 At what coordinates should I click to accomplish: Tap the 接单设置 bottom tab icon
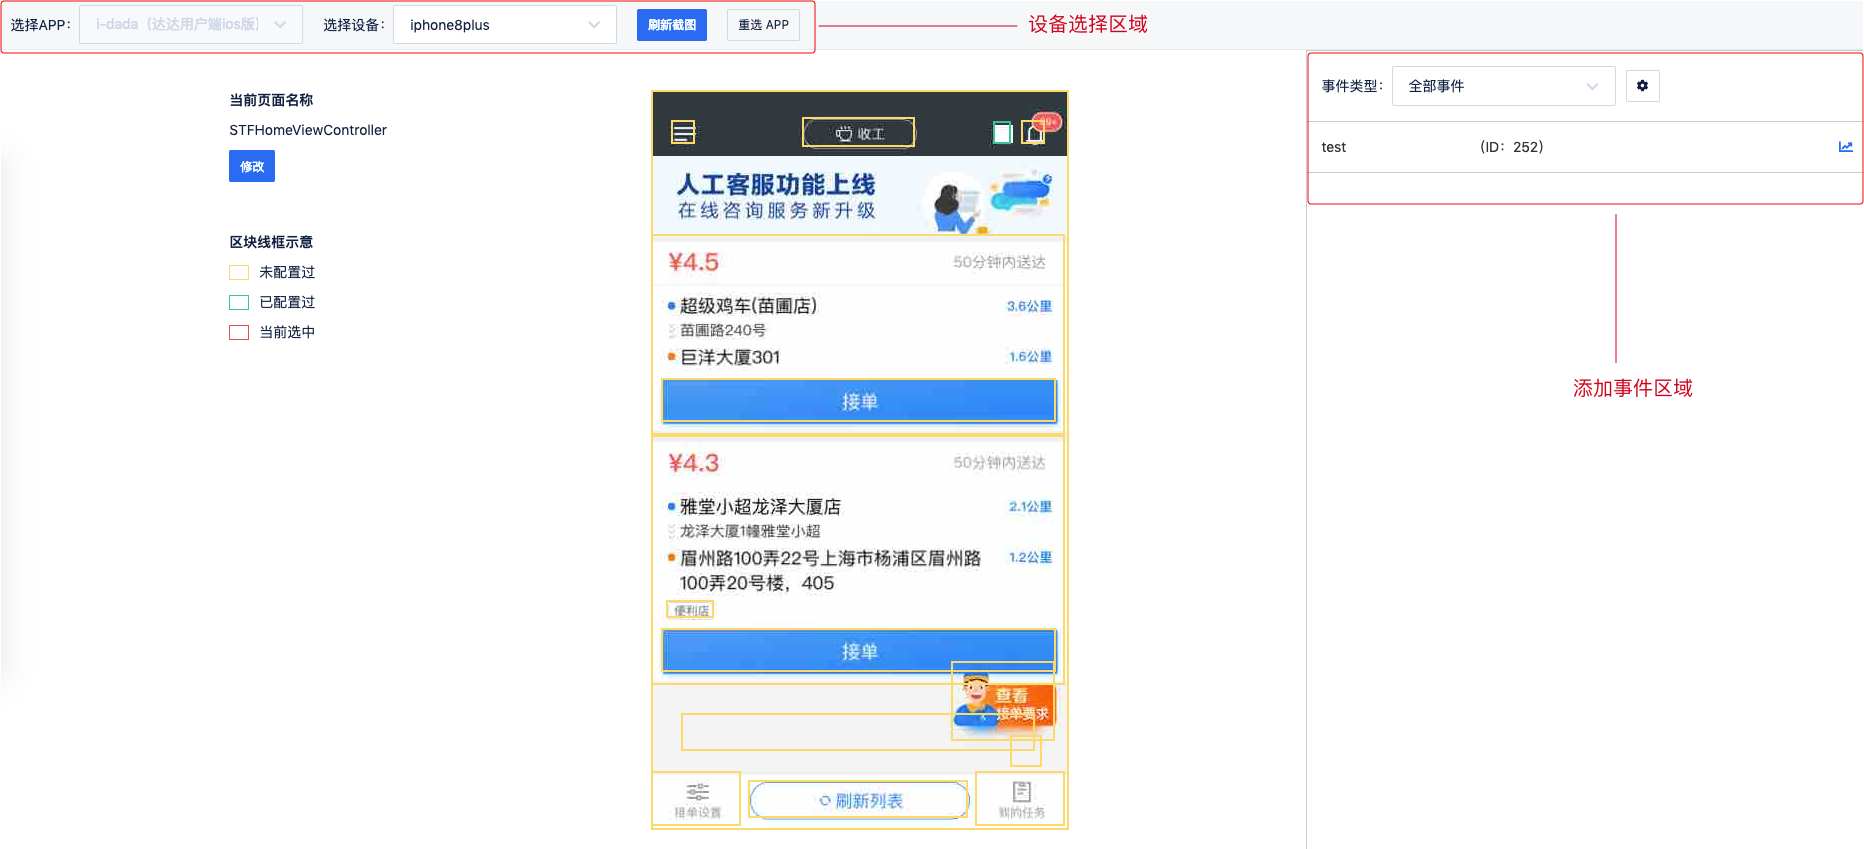coord(697,799)
